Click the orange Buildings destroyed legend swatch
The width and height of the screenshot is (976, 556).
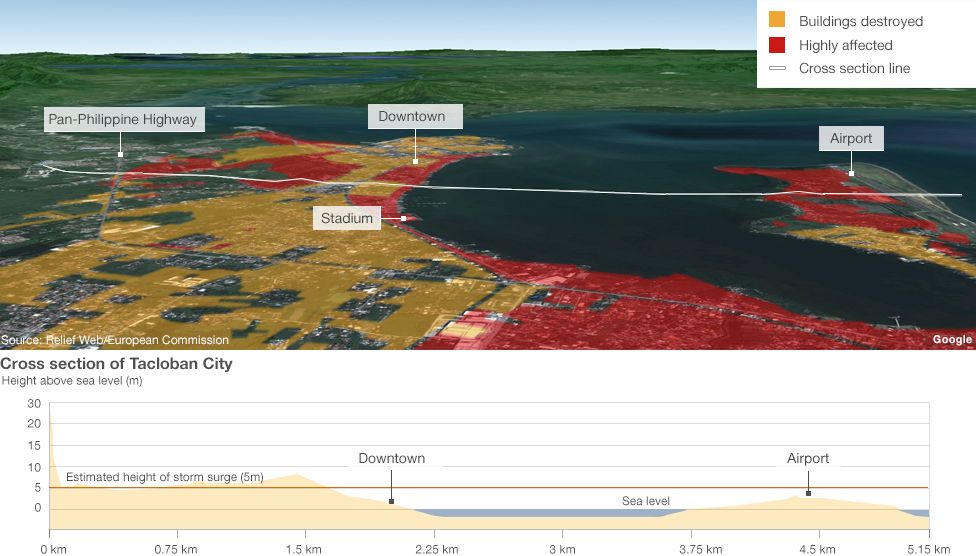777,19
